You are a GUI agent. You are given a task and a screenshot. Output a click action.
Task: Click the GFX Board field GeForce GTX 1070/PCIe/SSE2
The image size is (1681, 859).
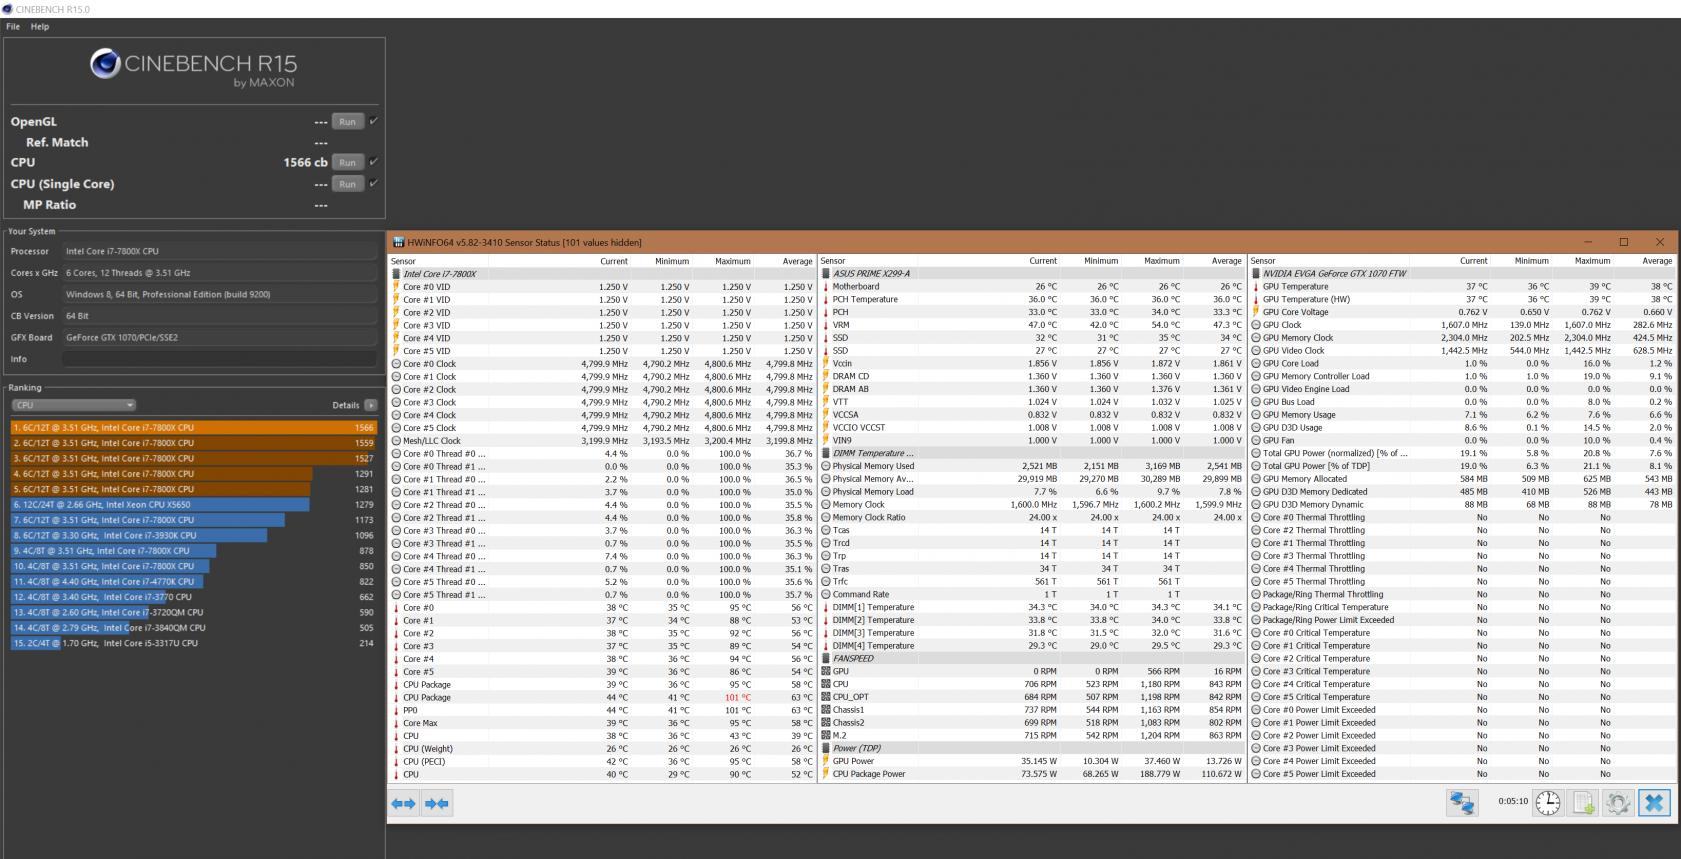pos(219,337)
